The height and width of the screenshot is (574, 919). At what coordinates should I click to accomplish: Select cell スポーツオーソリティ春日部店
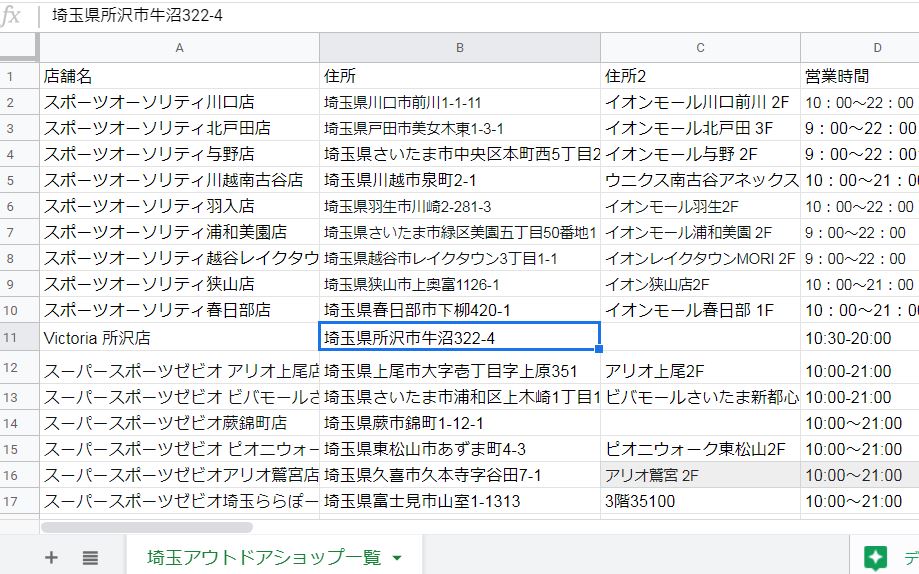click(179, 310)
